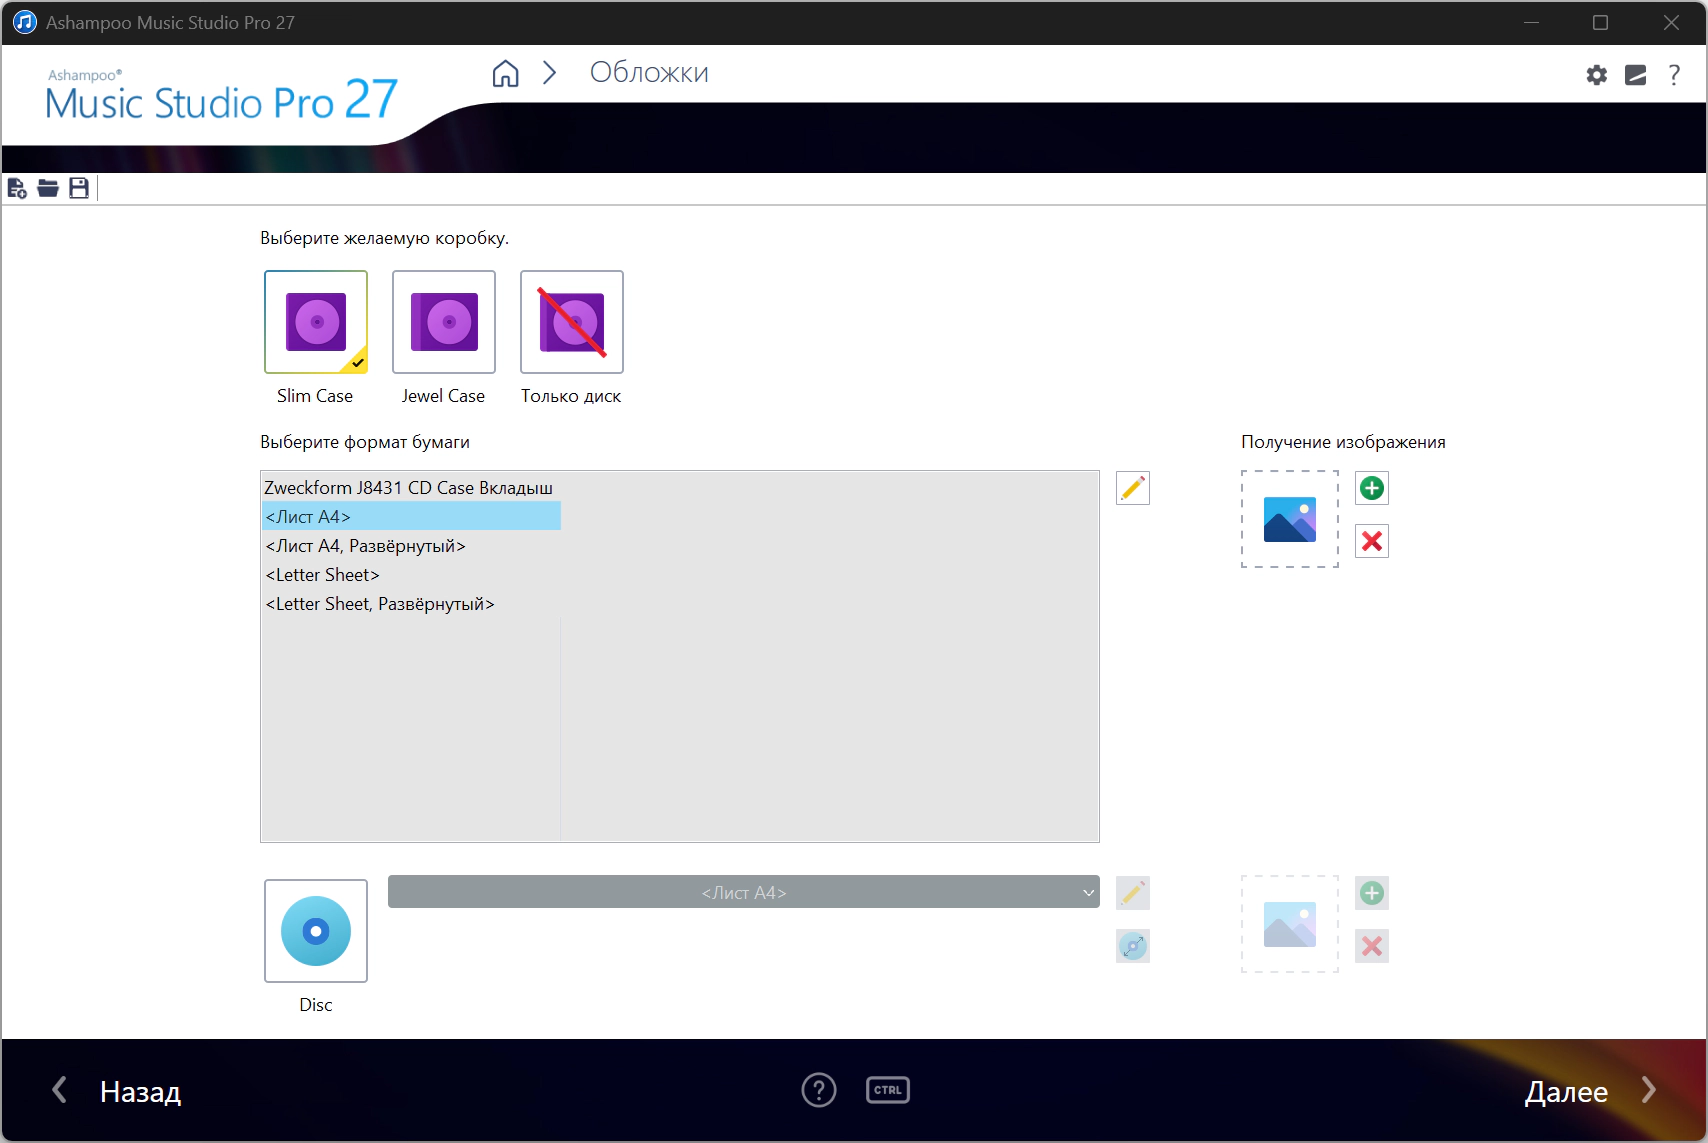
Task: Click the Music Studio Pro 27 logo
Action: coord(221,97)
